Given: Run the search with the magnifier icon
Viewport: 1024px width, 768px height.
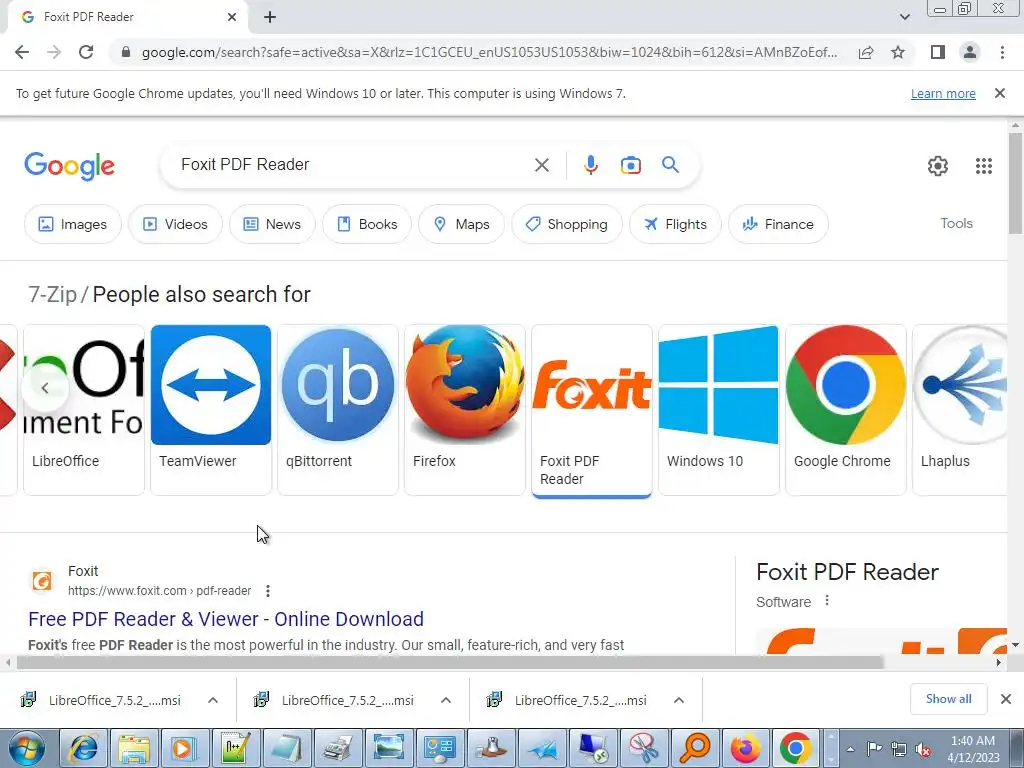Looking at the screenshot, I should click(x=670, y=165).
